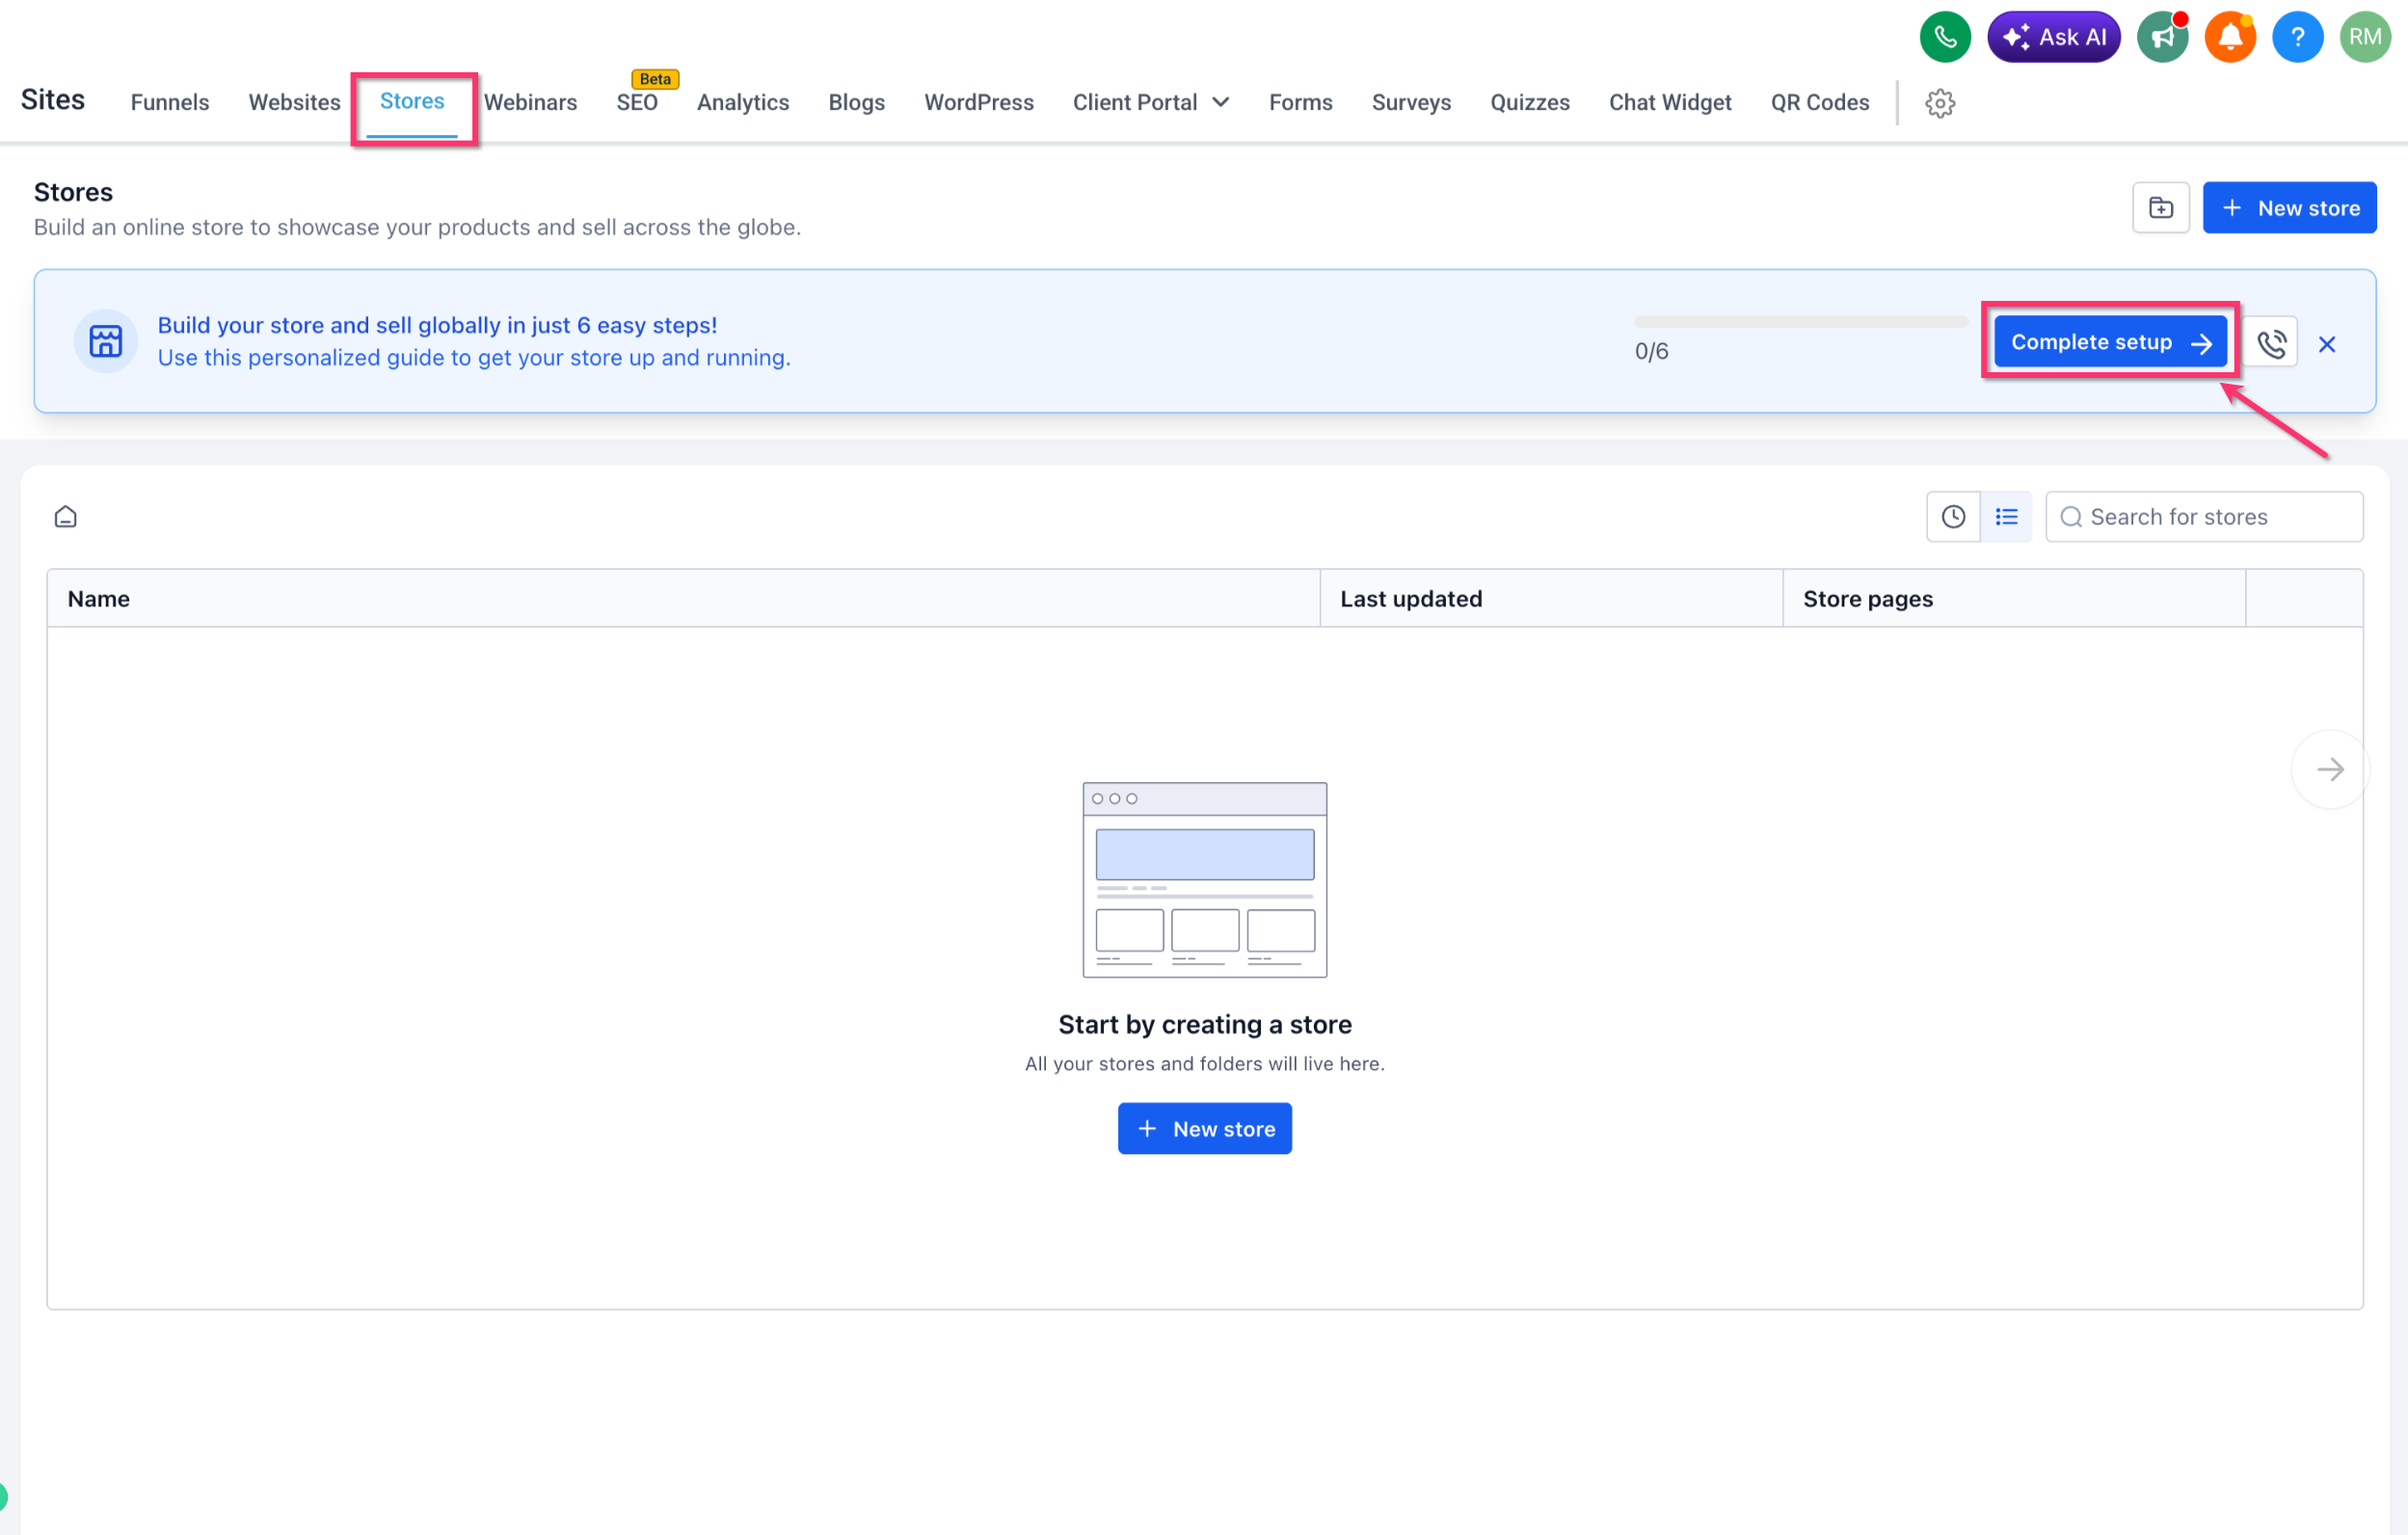Open the megaphone announcements icon
The image size is (2408, 1535).
[2162, 37]
